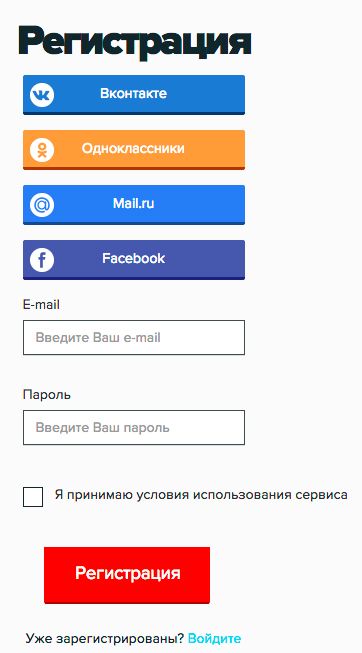Focus the 'Введите Ваш e-mail' field

click(x=134, y=337)
